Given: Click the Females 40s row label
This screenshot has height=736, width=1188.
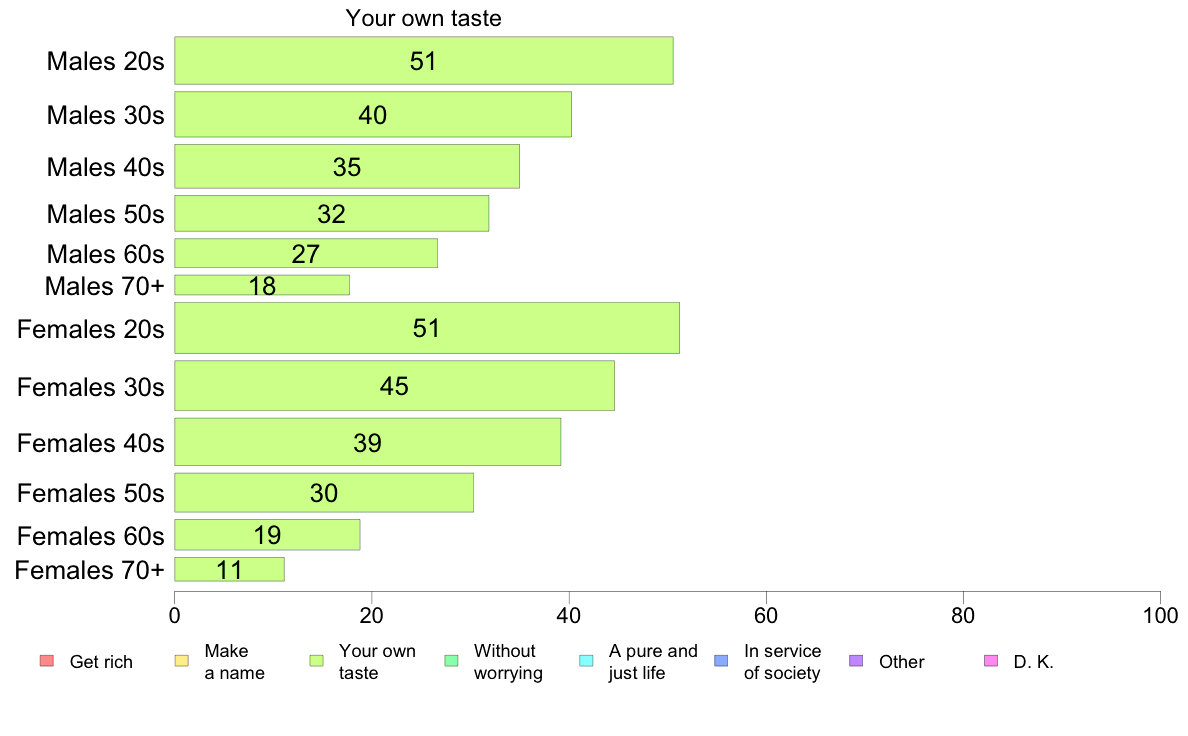Looking at the screenshot, I should coord(91,443).
